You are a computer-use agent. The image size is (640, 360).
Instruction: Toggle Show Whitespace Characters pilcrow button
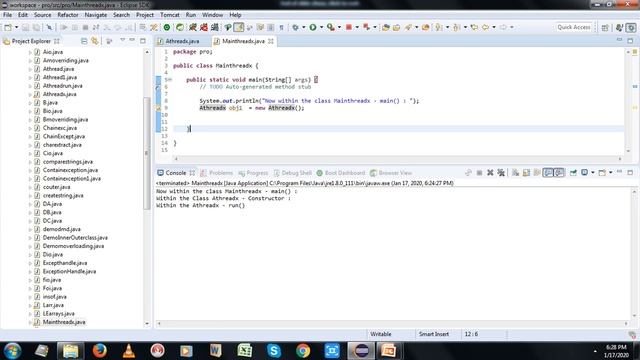tap(281, 27)
